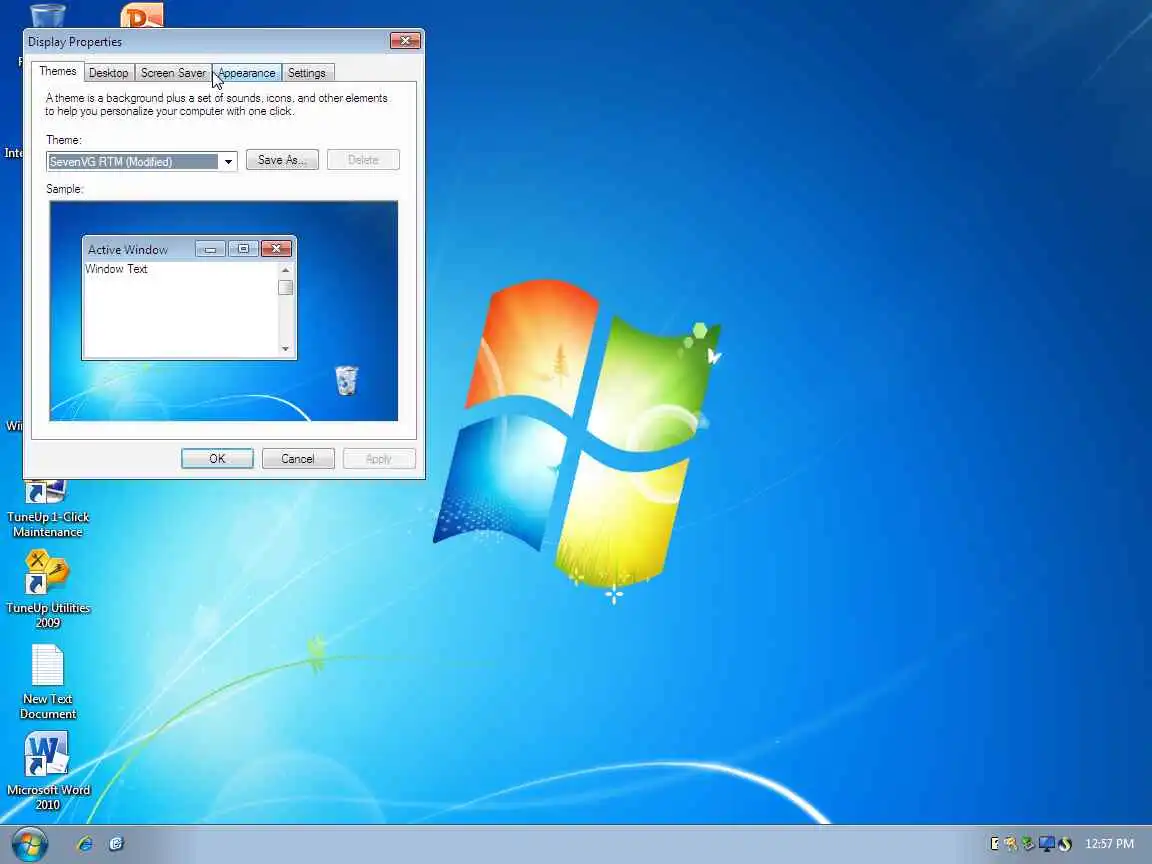Launch Internet Explorer from the taskbar
Image resolution: width=1152 pixels, height=864 pixels.
point(84,843)
